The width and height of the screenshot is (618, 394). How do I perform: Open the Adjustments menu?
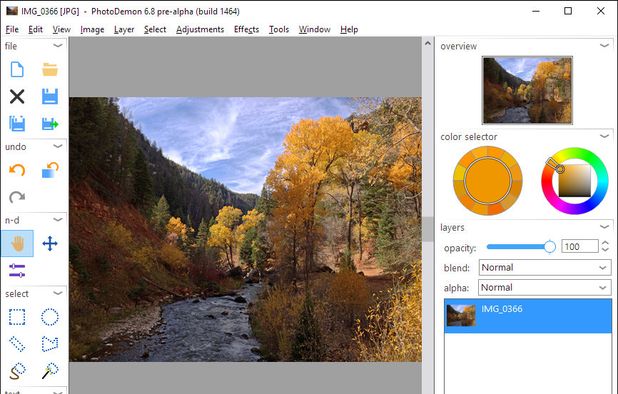tap(200, 30)
